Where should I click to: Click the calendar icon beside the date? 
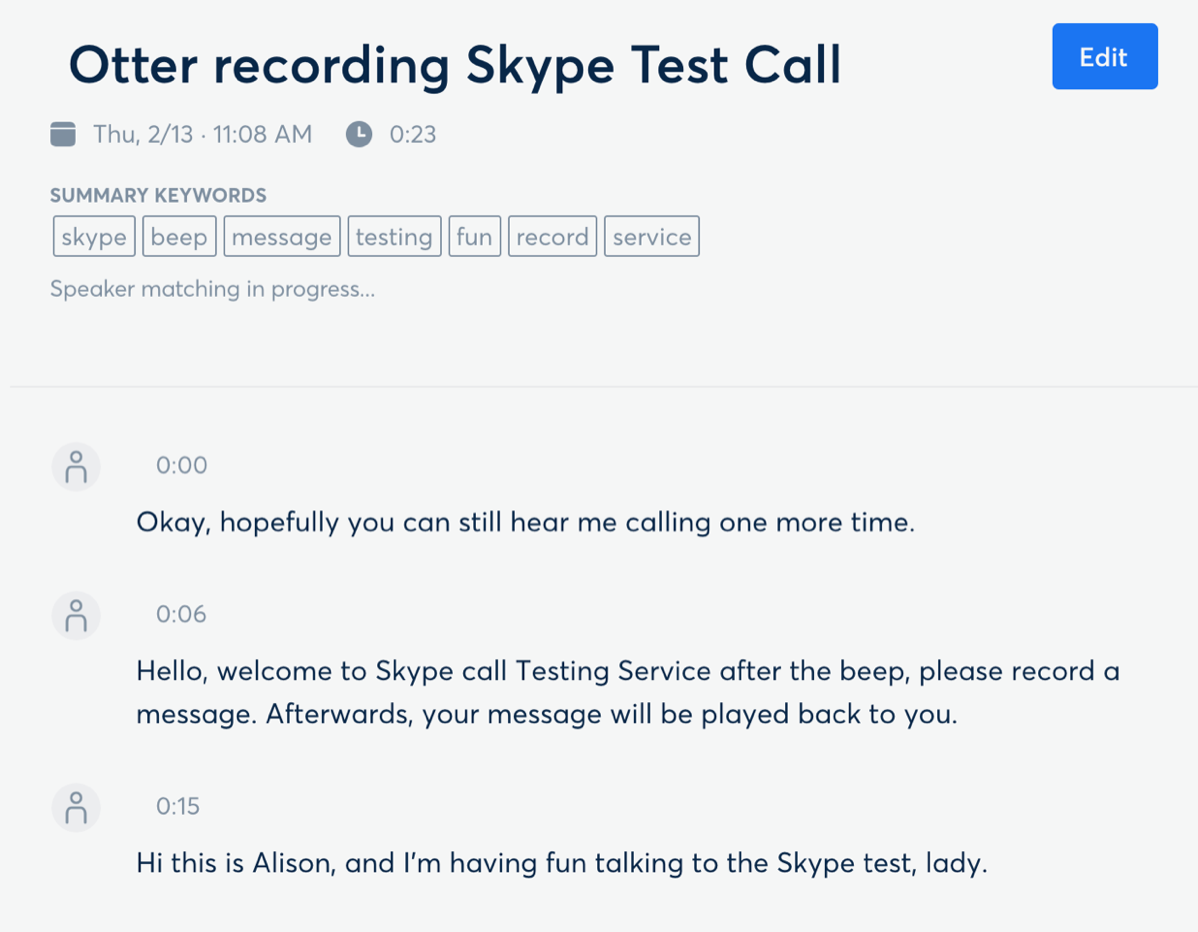63,134
